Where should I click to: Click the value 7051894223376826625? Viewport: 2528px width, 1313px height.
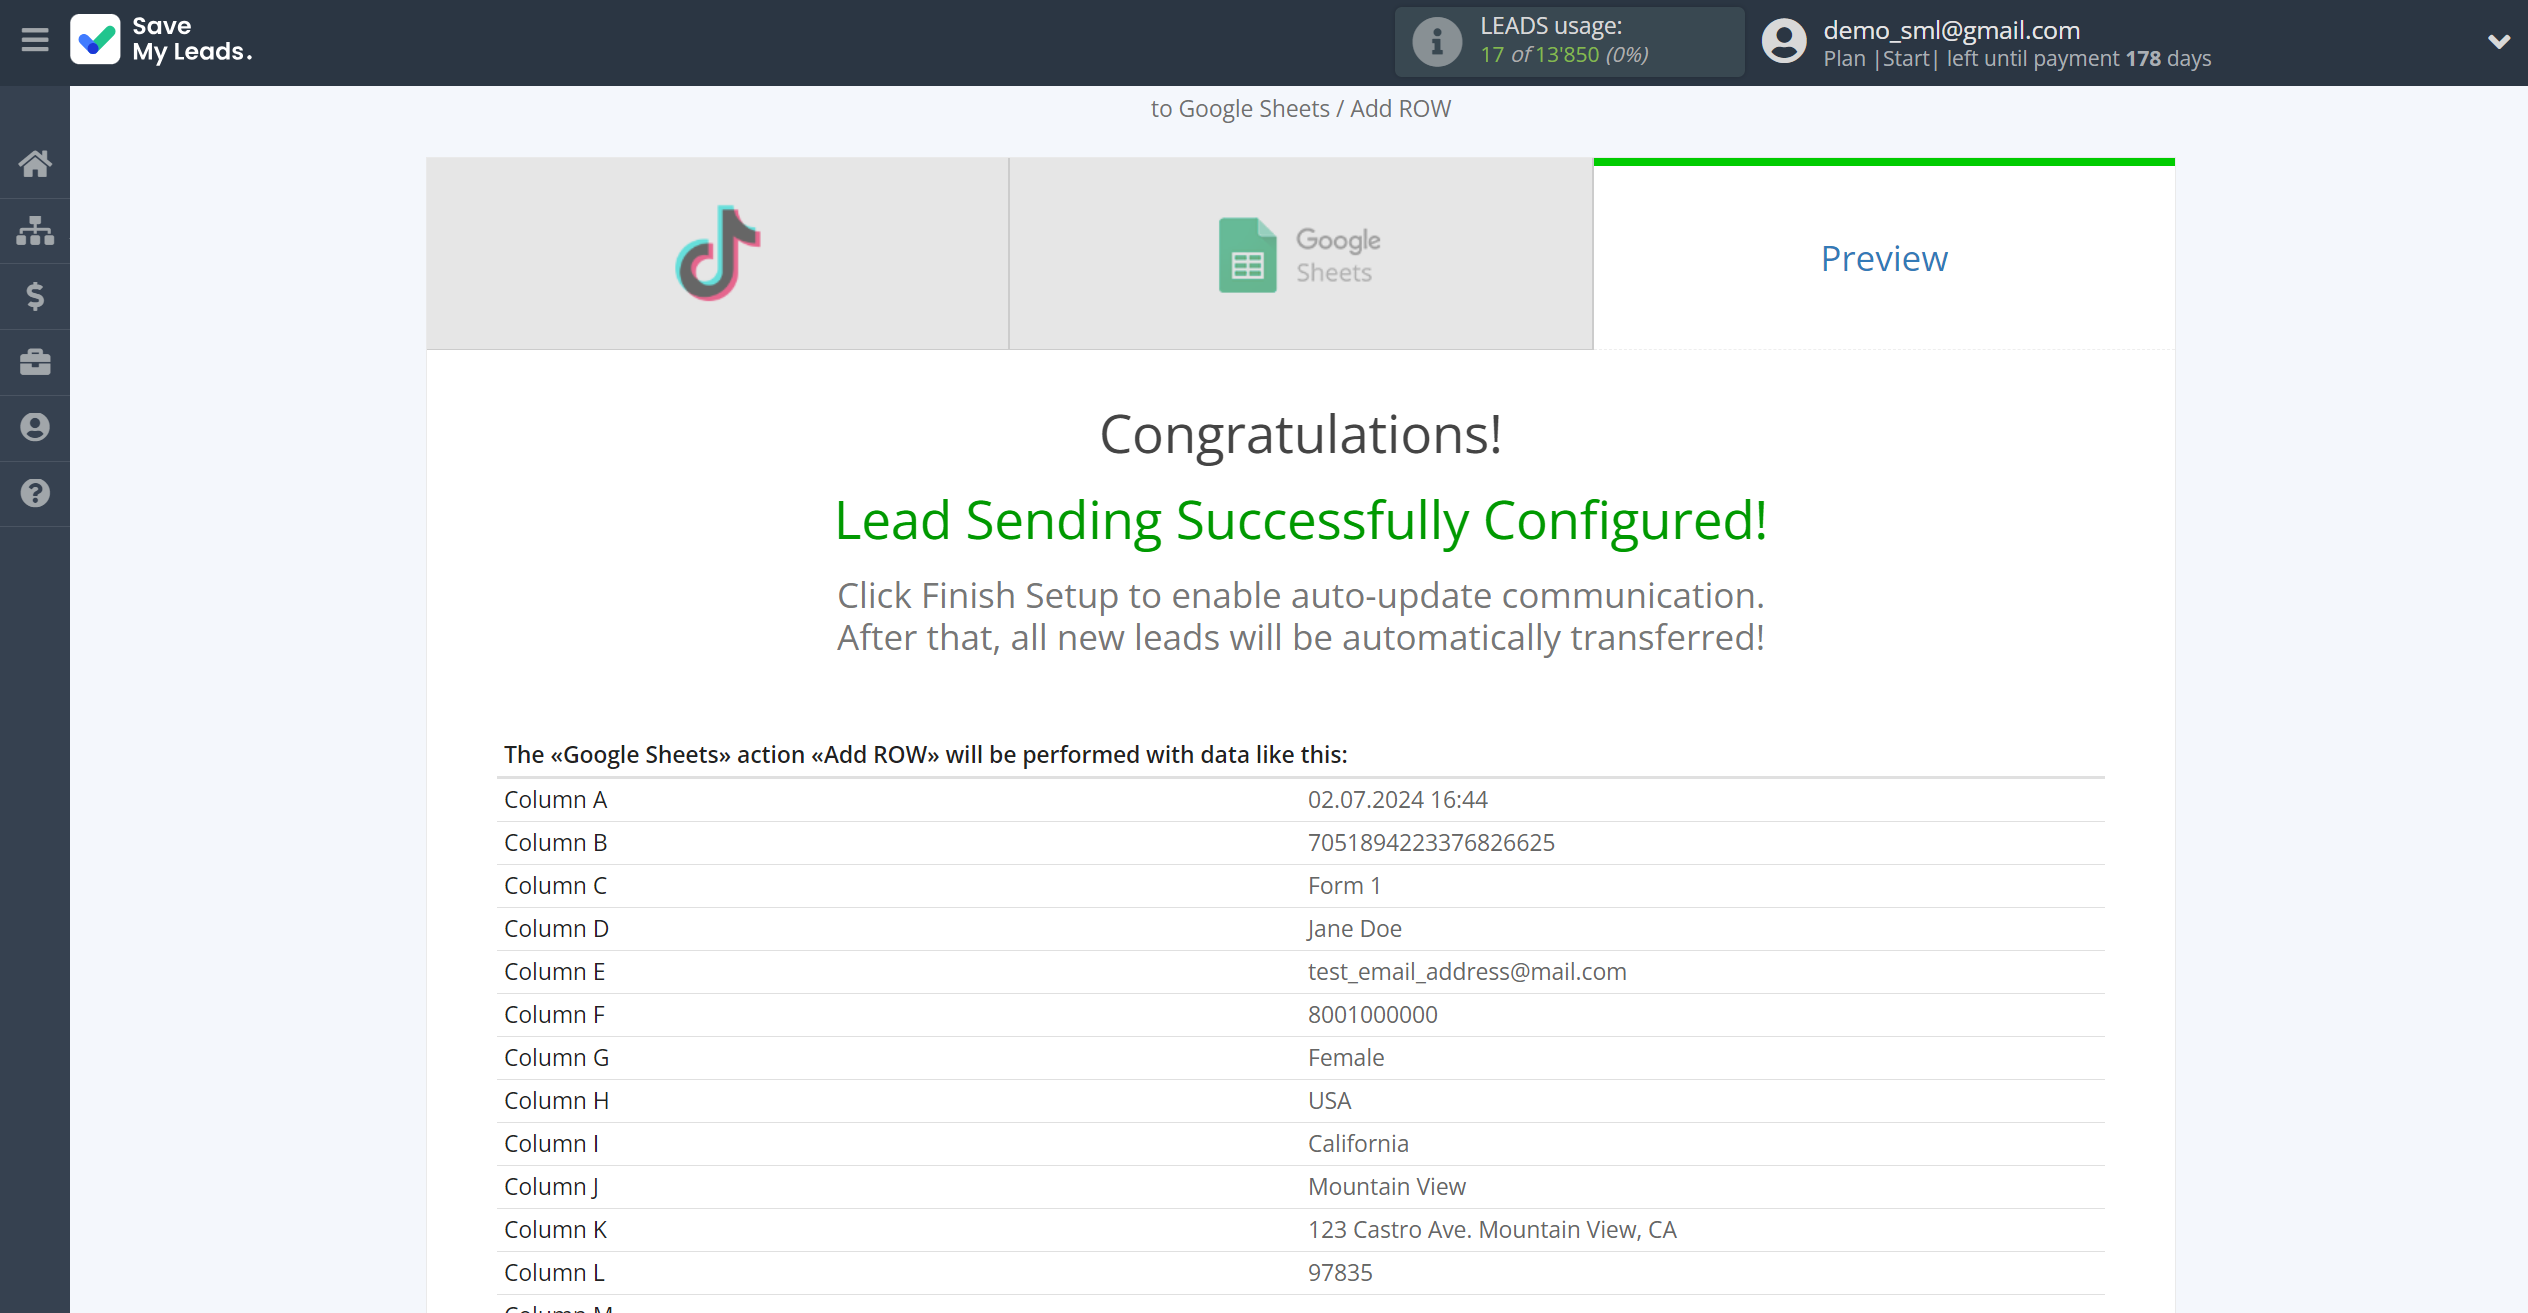coord(1431,842)
